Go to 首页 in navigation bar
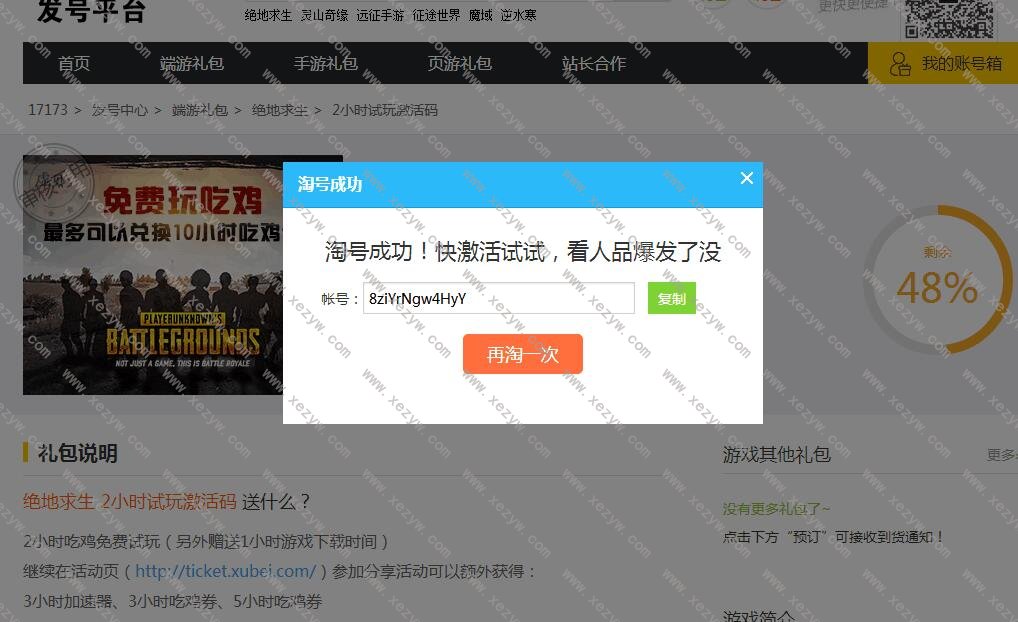 pyautogui.click(x=74, y=63)
